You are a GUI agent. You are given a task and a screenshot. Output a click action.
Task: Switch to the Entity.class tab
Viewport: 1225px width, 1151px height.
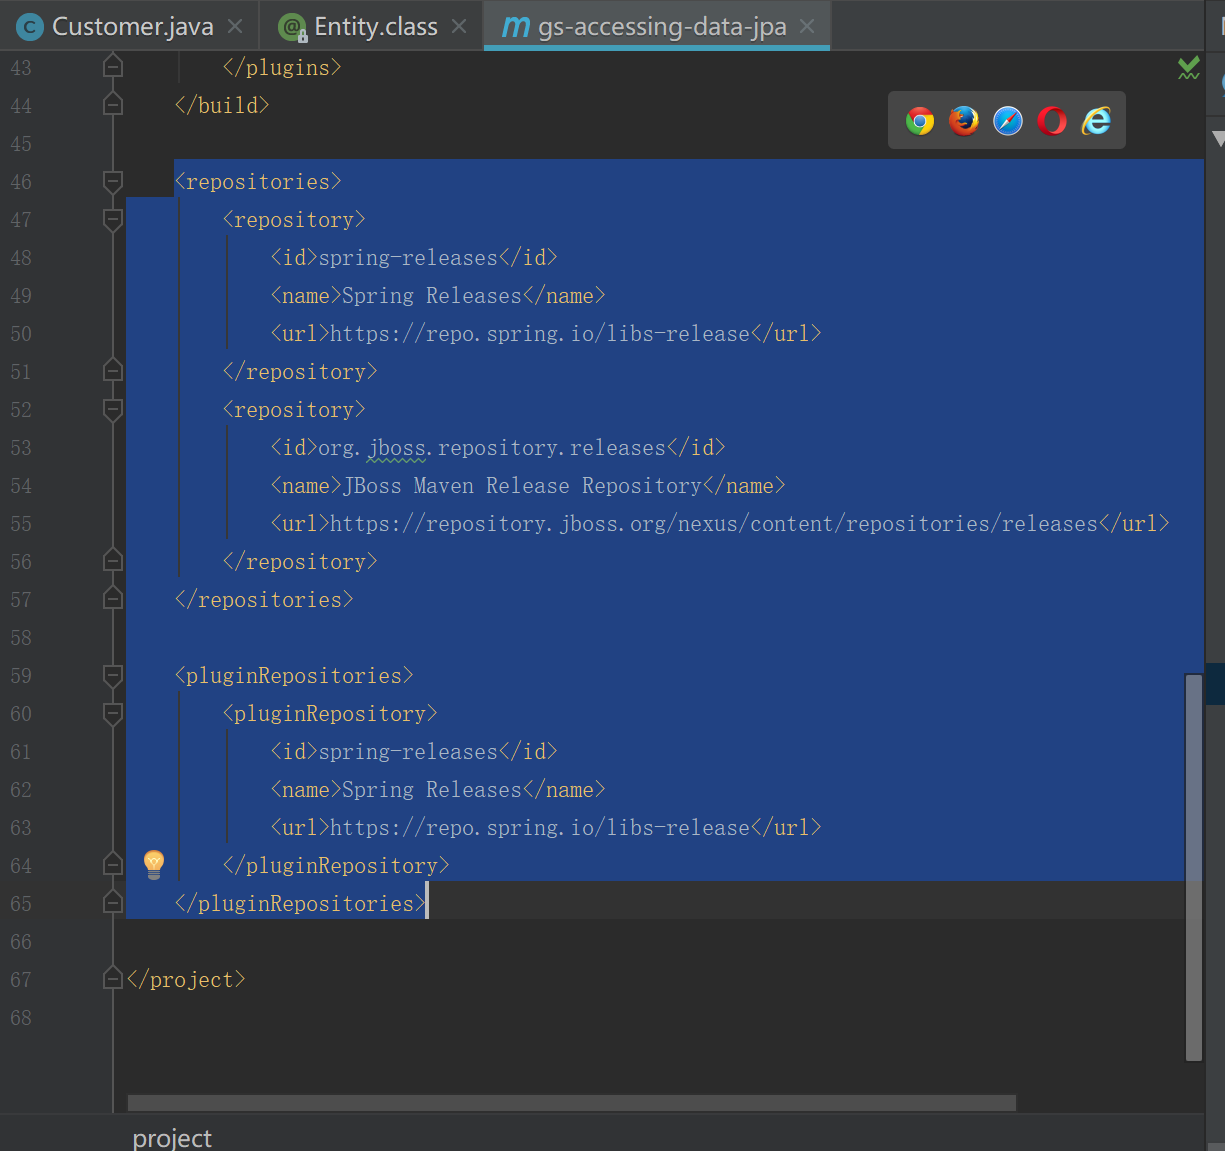[370, 26]
